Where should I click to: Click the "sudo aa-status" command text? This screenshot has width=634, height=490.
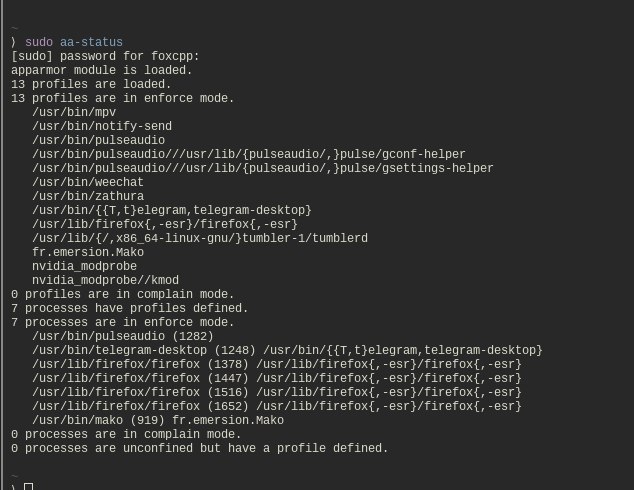(74, 42)
